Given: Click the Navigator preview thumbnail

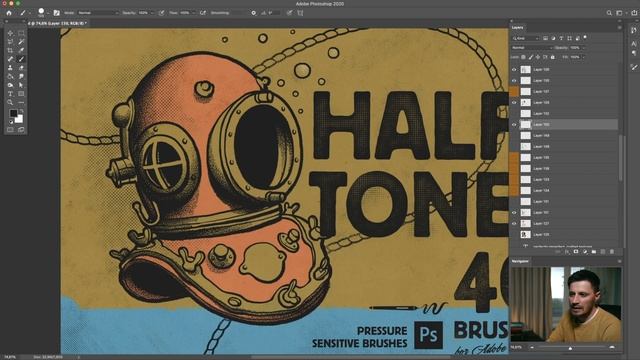Looking at the screenshot, I should coord(566,304).
